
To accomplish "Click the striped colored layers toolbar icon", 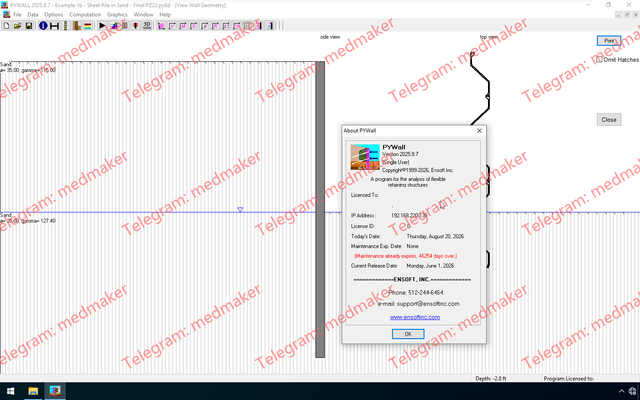I will coord(87,26).
